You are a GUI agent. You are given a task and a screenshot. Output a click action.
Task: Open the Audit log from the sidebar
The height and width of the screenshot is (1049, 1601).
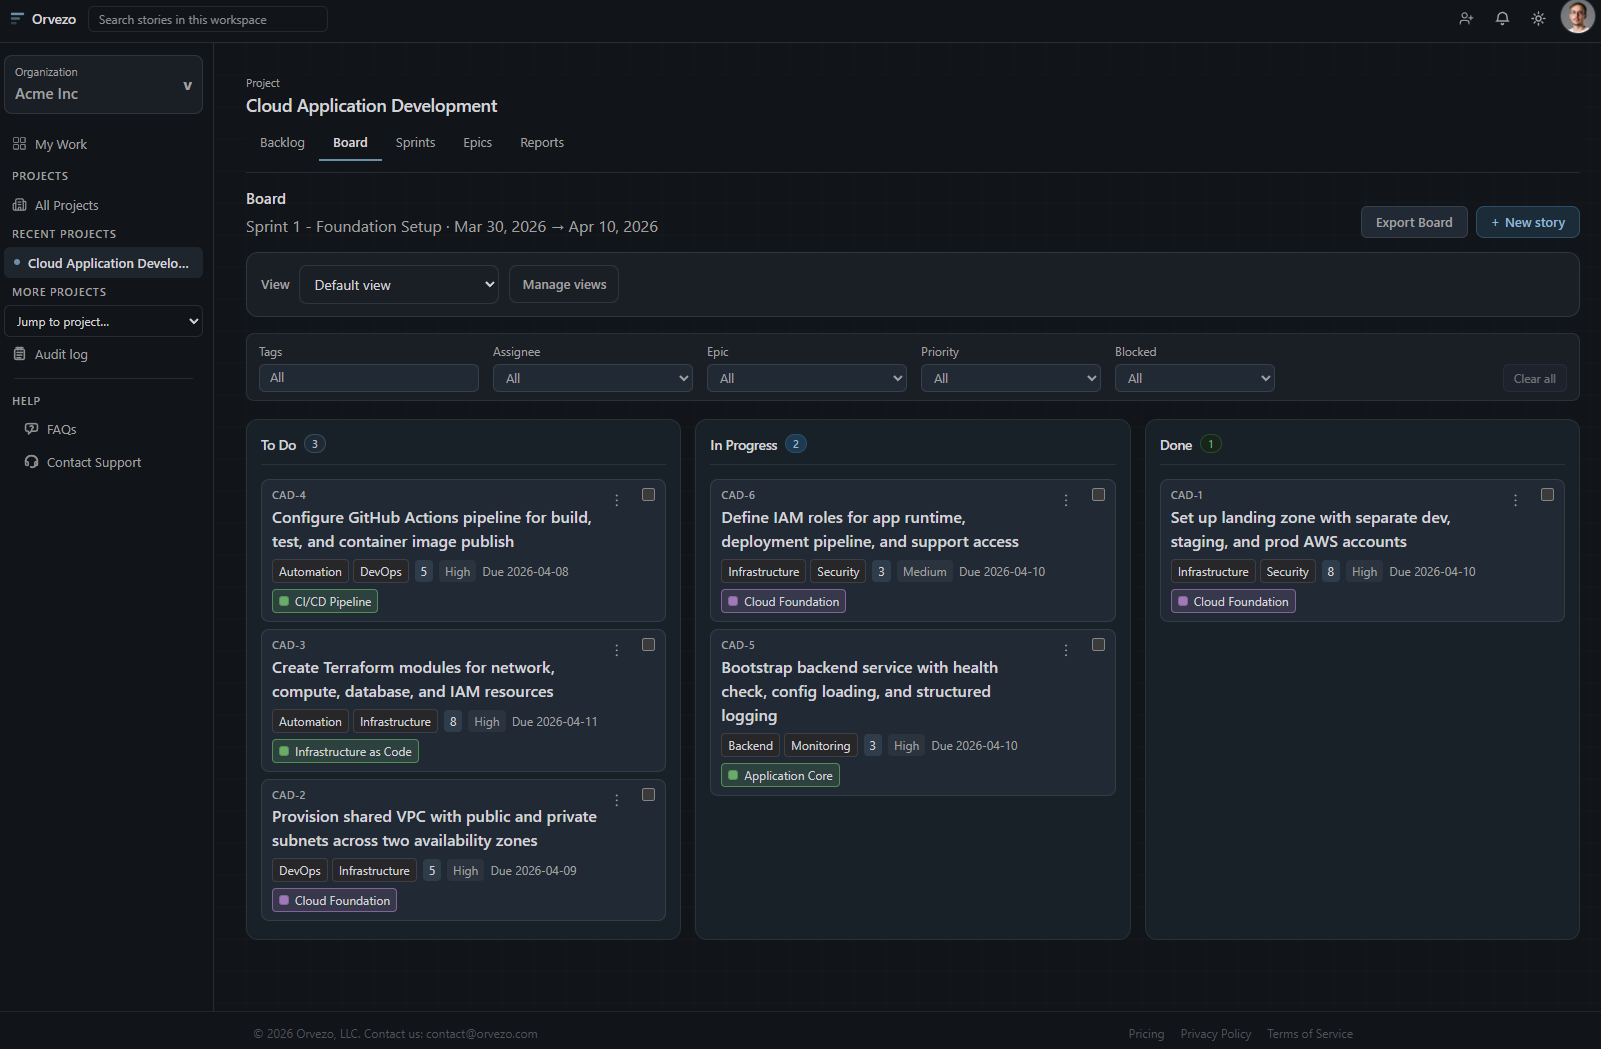tap(61, 354)
